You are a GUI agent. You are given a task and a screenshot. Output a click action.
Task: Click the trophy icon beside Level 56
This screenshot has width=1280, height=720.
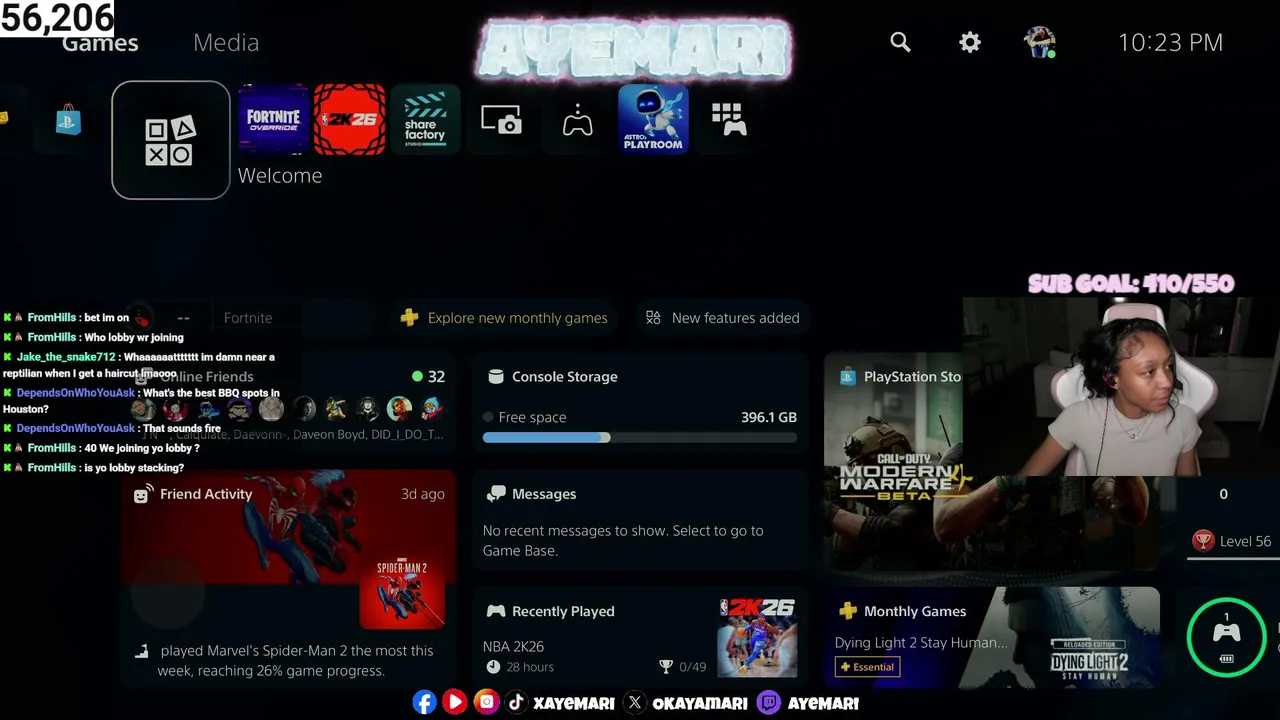tap(1203, 541)
